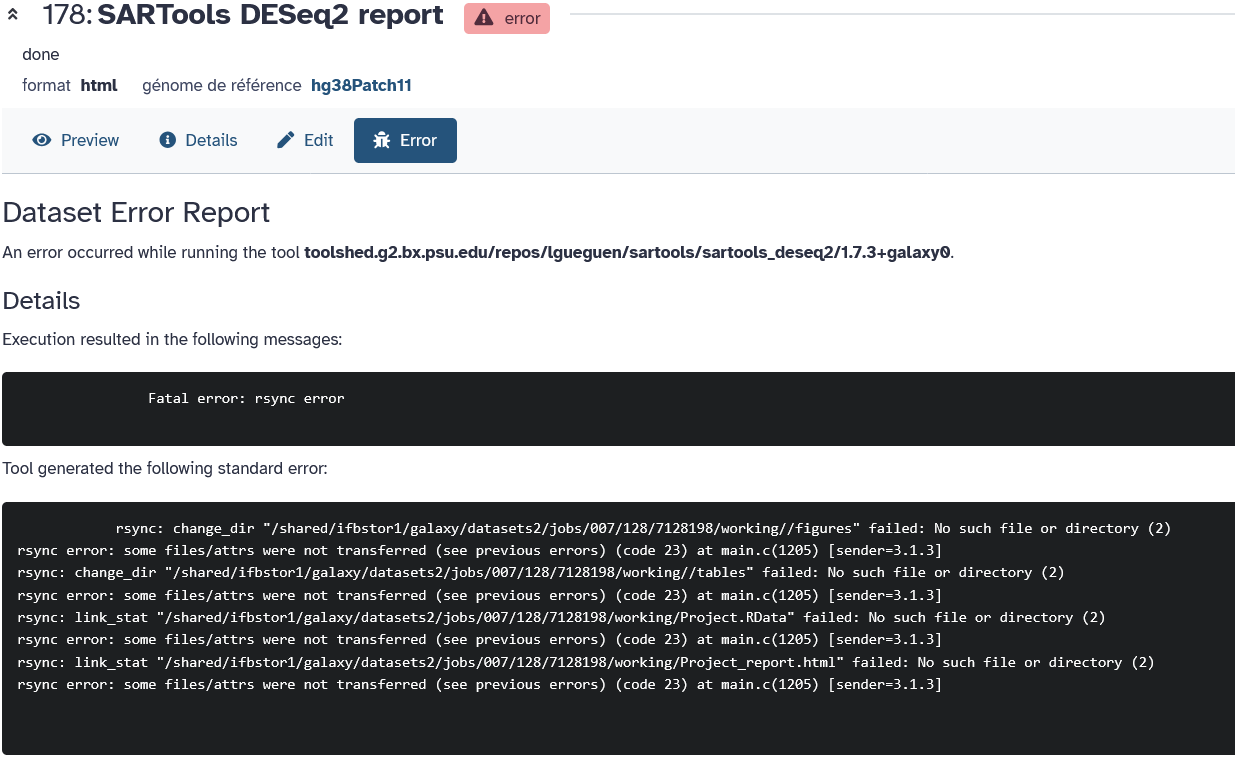Open the hg38Patch11 reference genome link

click(x=361, y=85)
